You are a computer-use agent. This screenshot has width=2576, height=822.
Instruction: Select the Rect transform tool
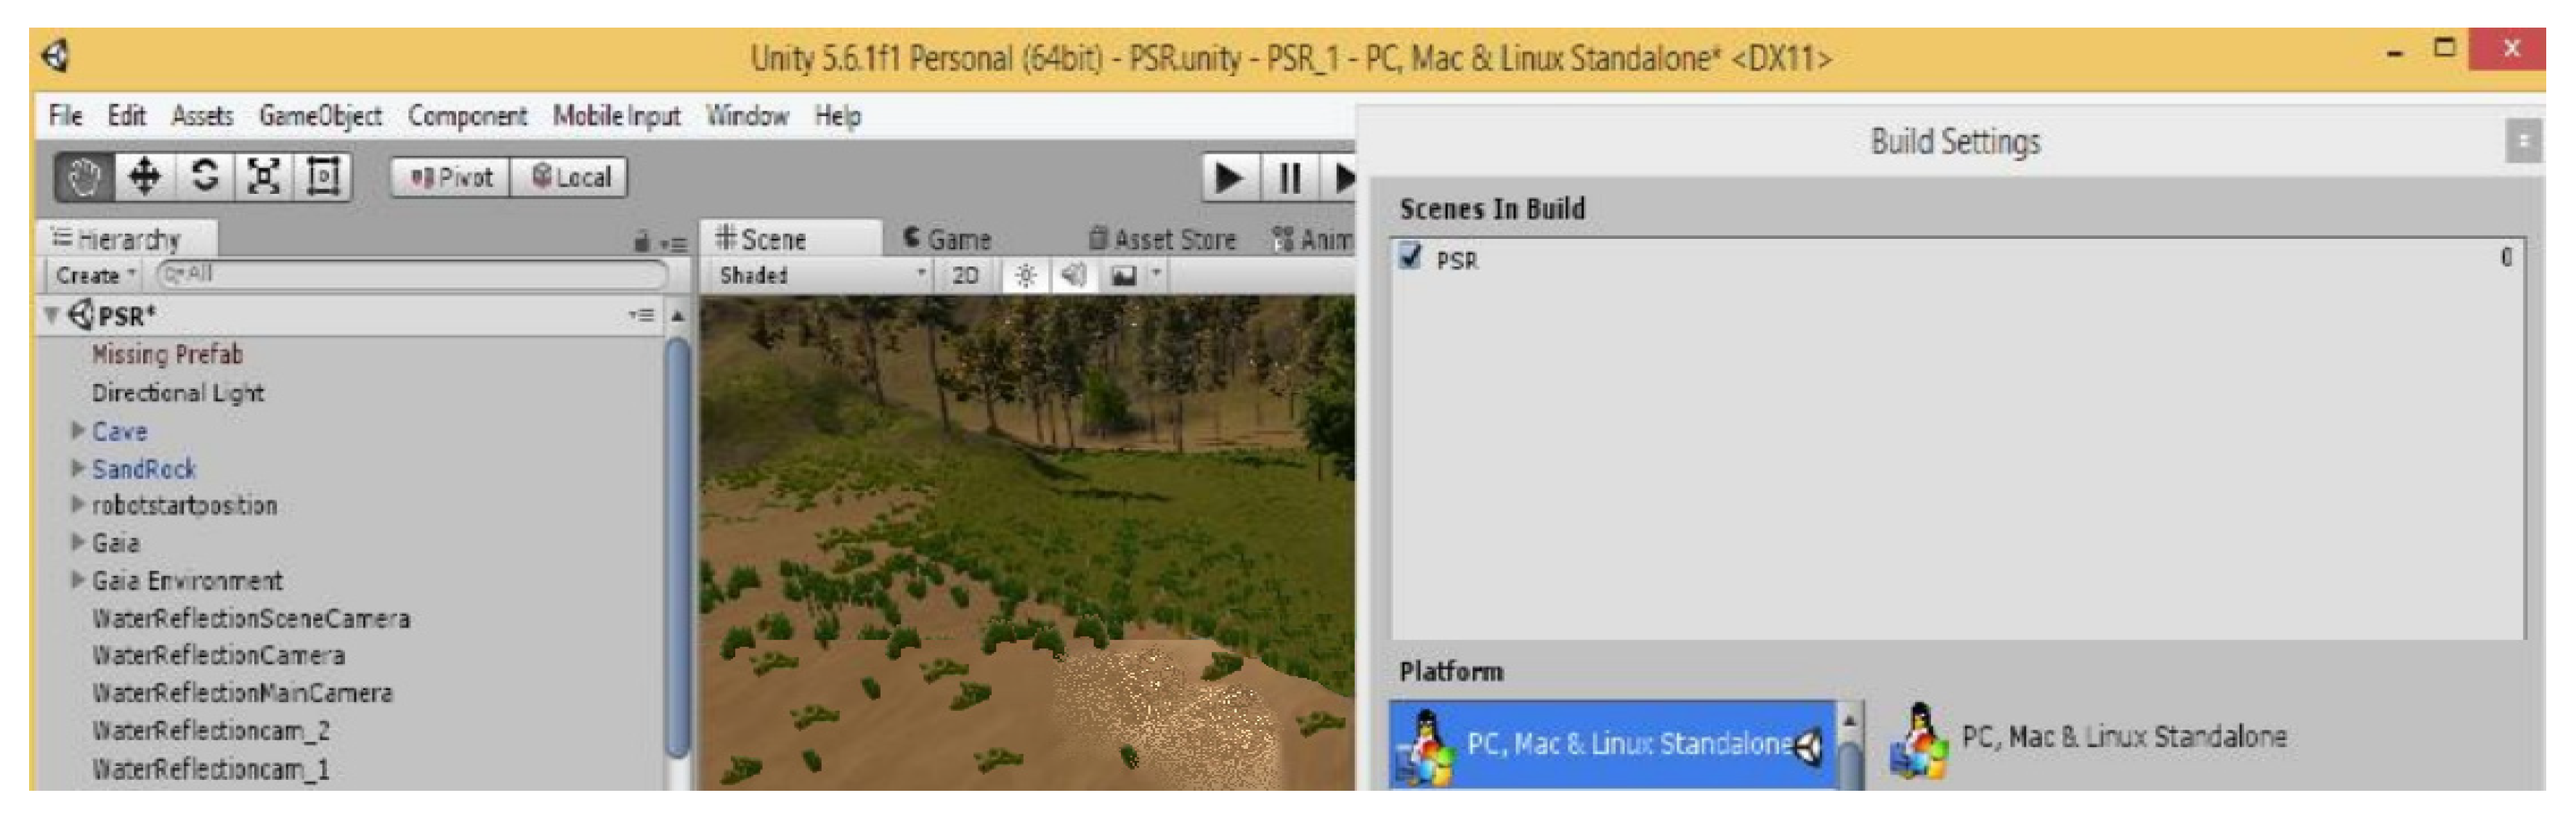[x=322, y=178]
